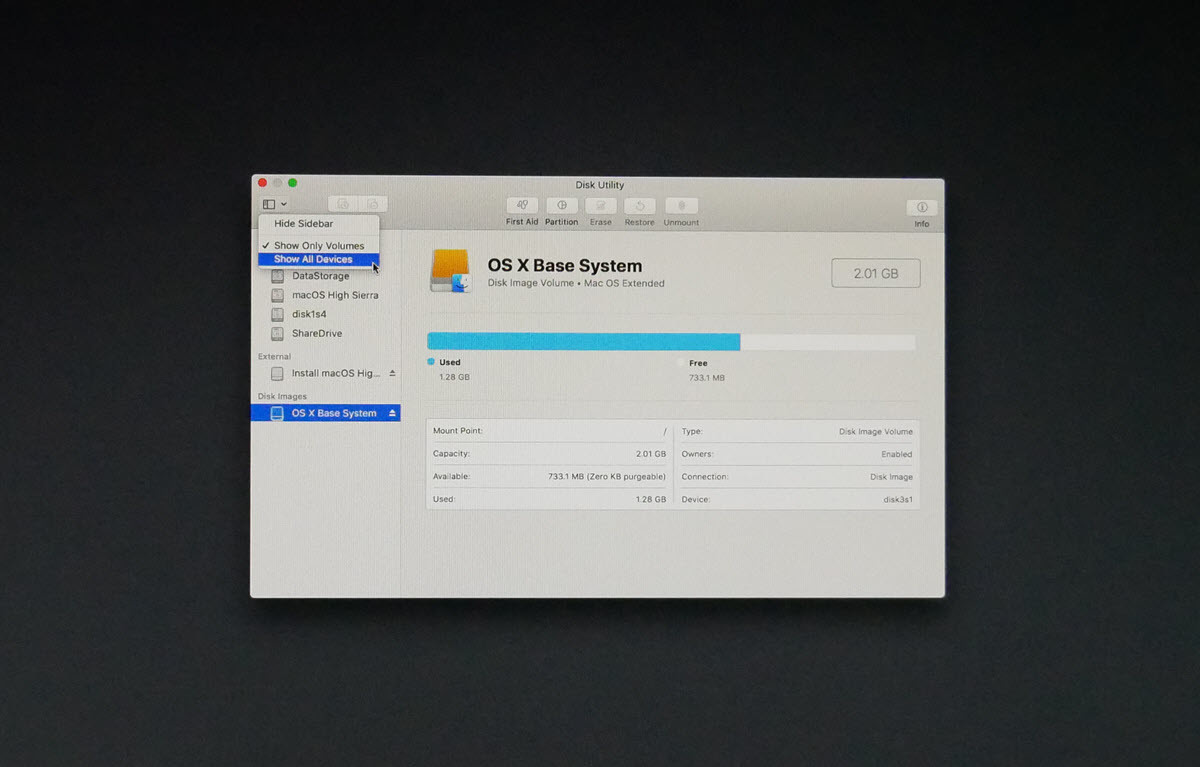Choose Hide Sidebar from the menu
1200x767 pixels.
tap(319, 224)
